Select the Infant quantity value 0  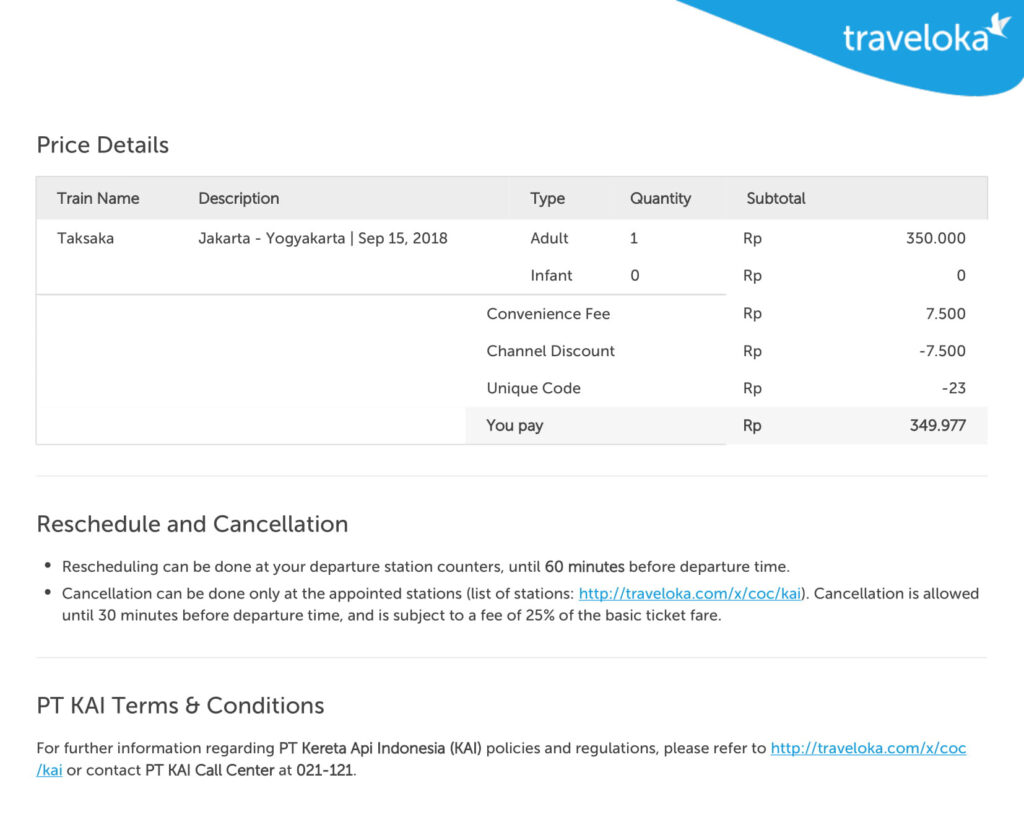(635, 276)
